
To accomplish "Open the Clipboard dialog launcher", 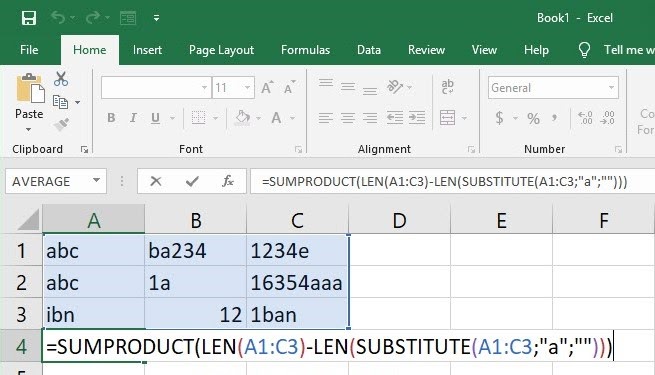I will click(84, 149).
